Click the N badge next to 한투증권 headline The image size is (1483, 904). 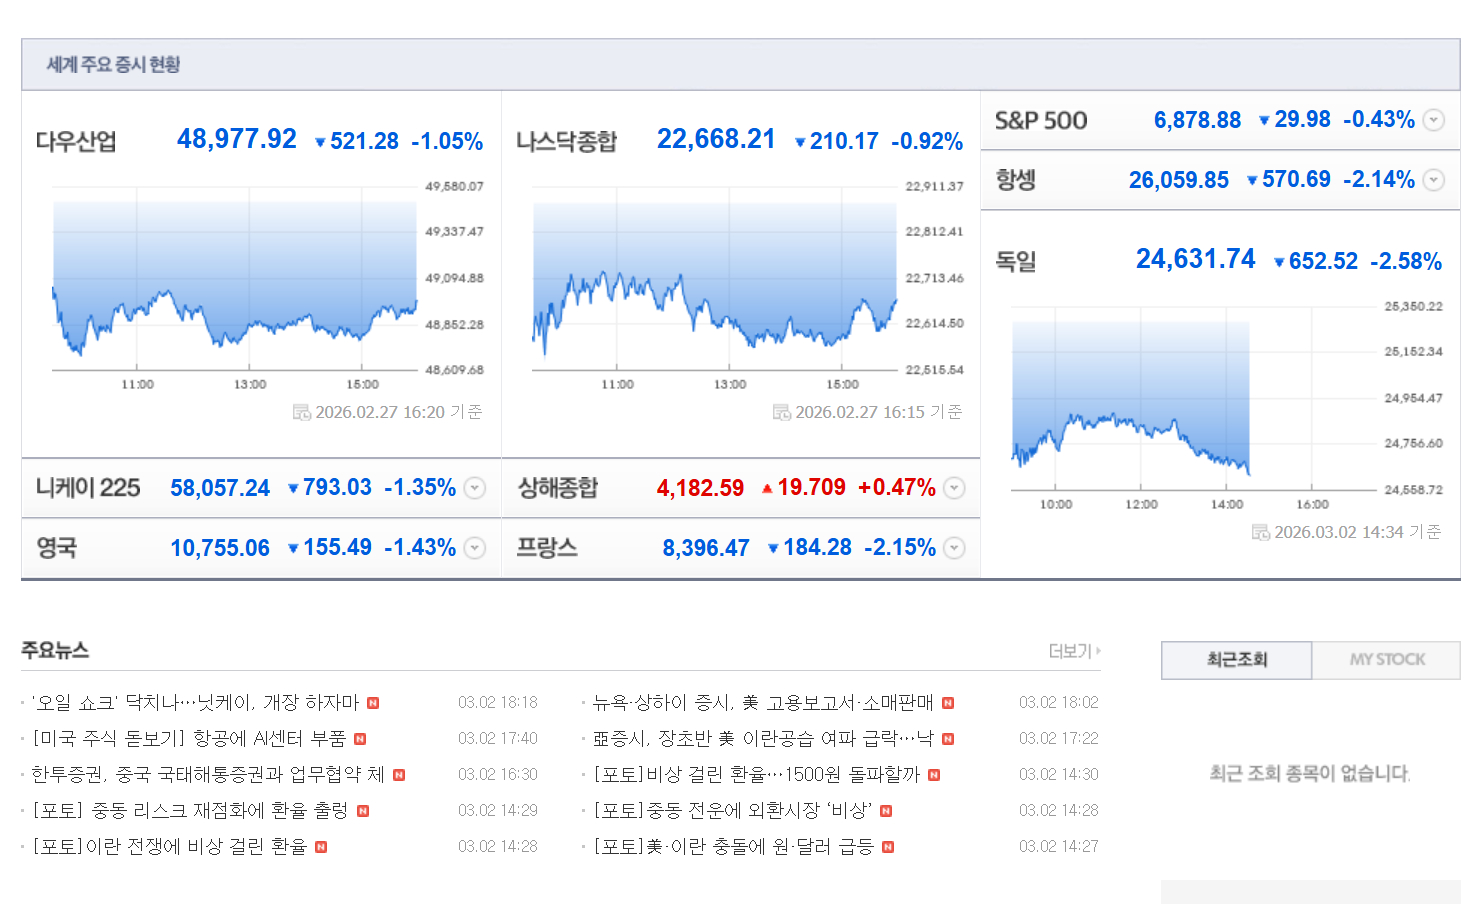[399, 775]
